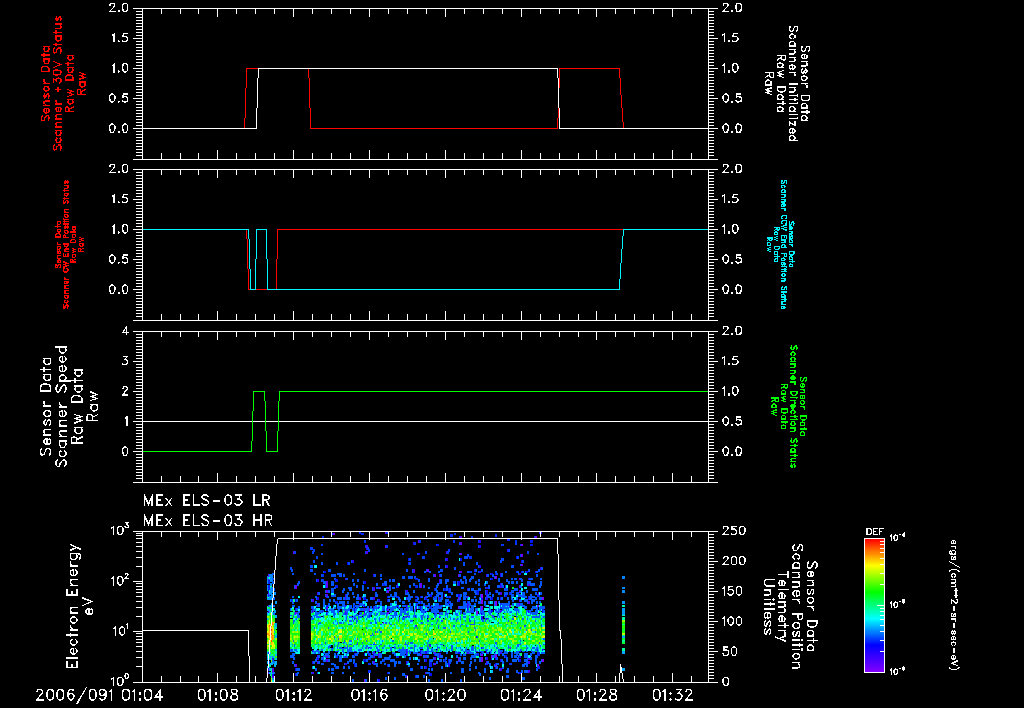Click the narrow spectrogram stripe near 01:12
1024x708 pixels.
tap(295, 624)
